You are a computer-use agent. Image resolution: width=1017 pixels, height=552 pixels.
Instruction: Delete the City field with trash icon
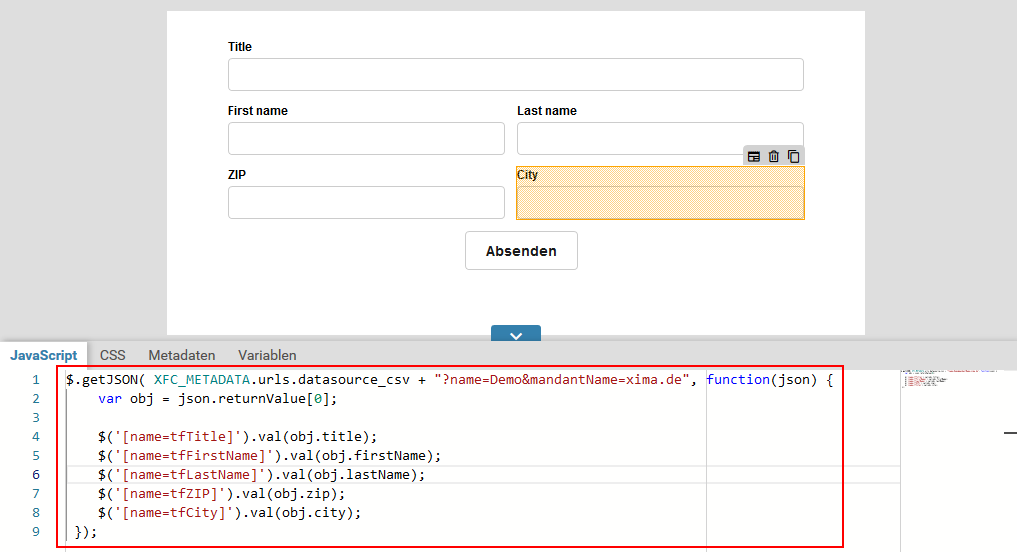(774, 157)
